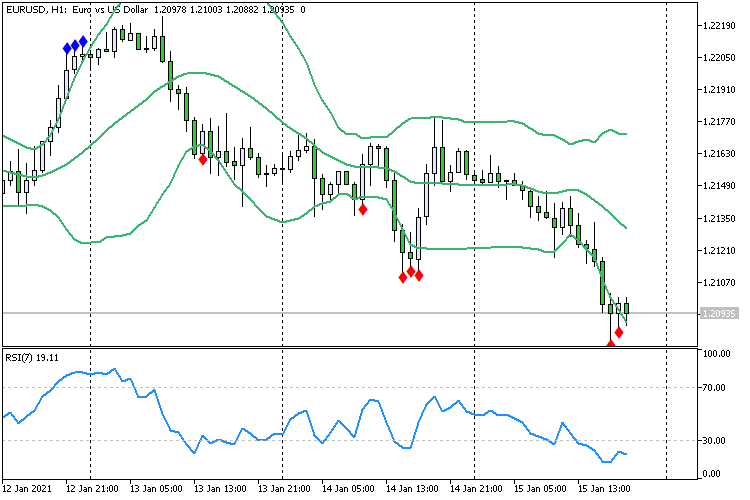Click time axis label '13 Jan 13:00'
The height and width of the screenshot is (500, 750).
(x=220, y=489)
